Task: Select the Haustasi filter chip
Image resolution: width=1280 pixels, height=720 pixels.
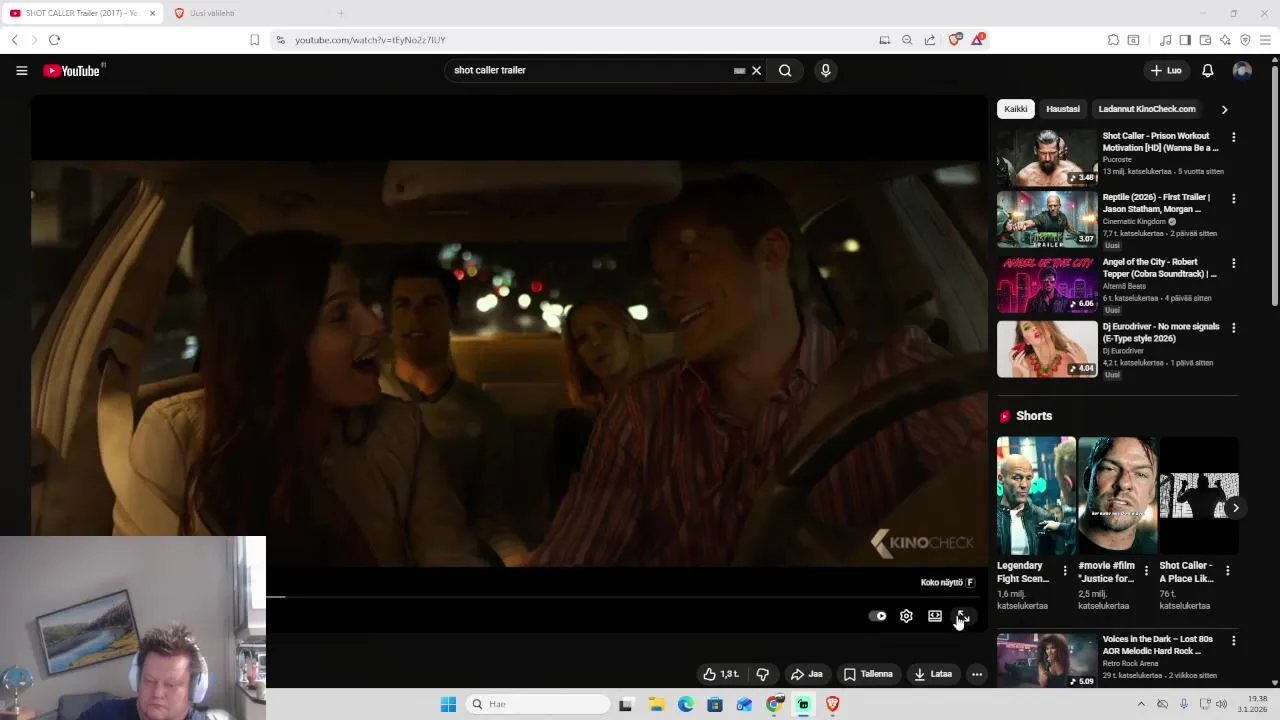Action: [x=1063, y=109]
